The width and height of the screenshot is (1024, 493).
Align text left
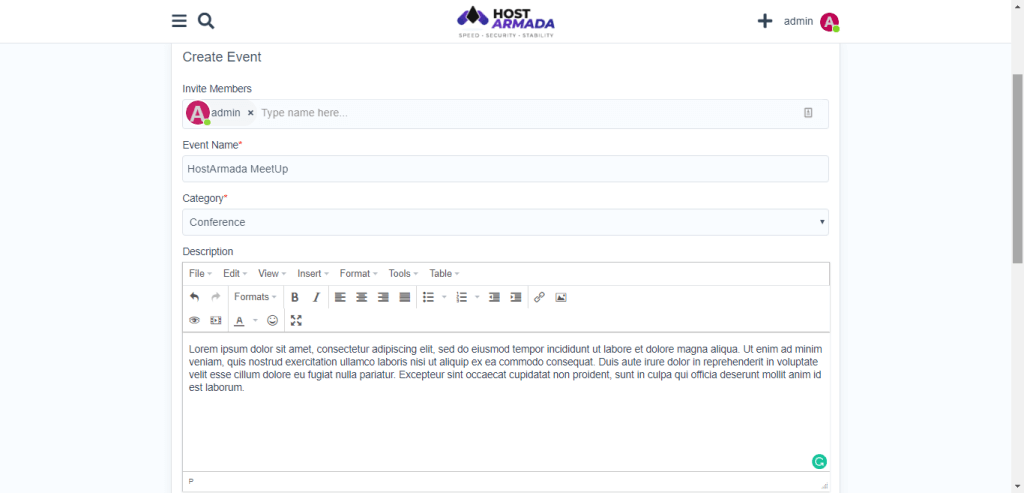pos(340,297)
